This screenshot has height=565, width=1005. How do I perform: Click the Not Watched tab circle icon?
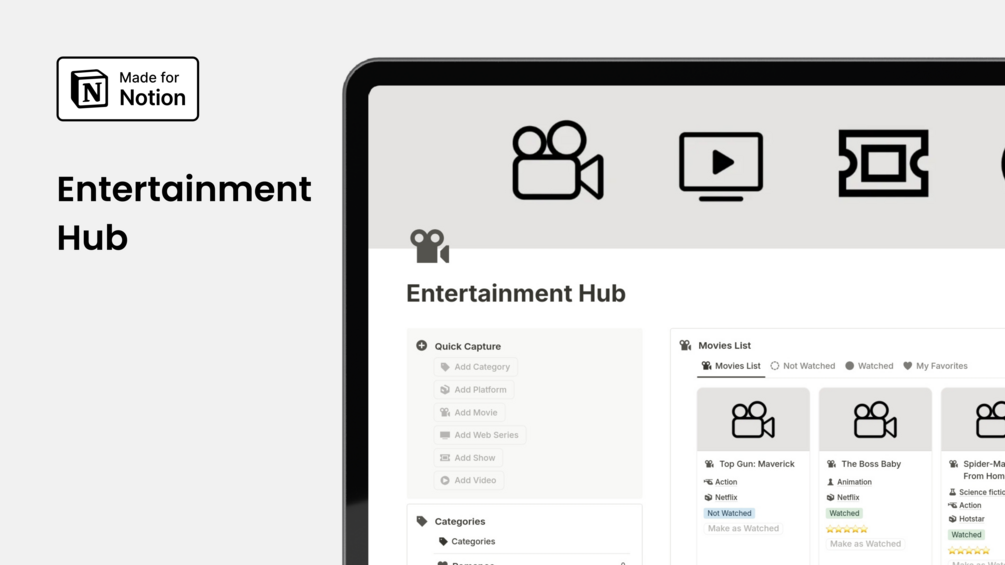pos(775,366)
